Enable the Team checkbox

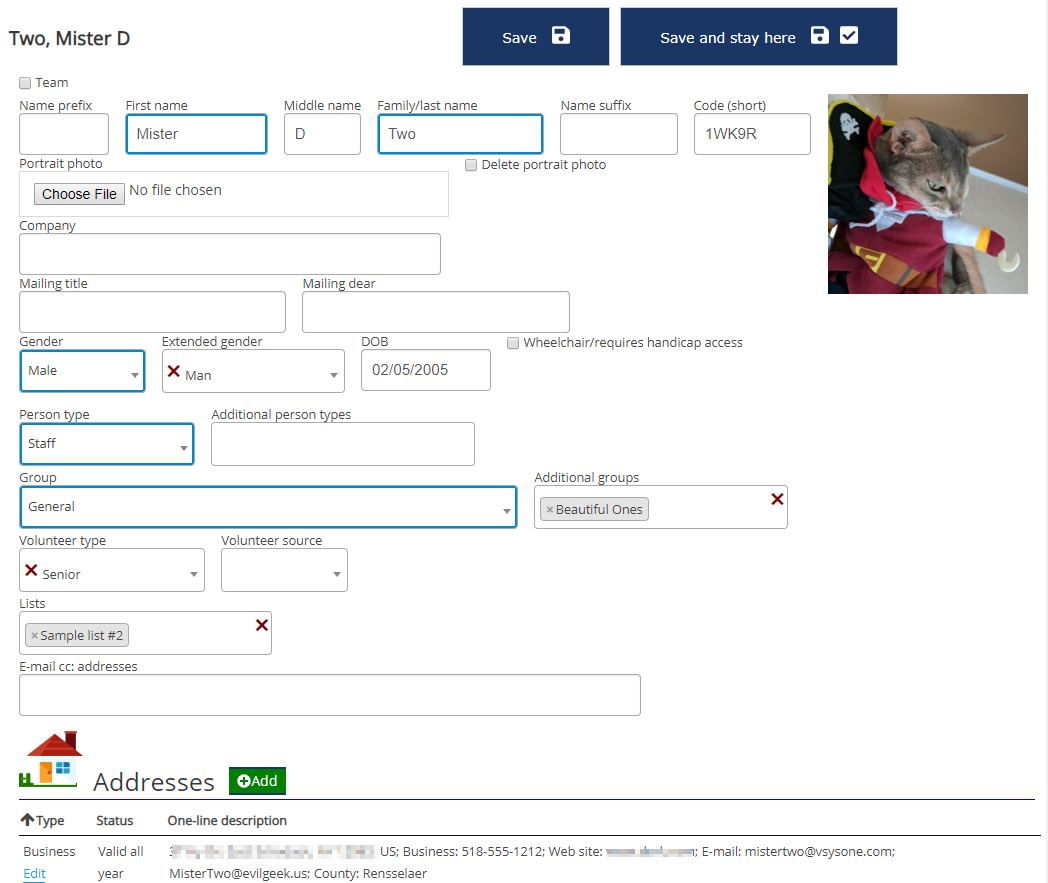point(25,83)
